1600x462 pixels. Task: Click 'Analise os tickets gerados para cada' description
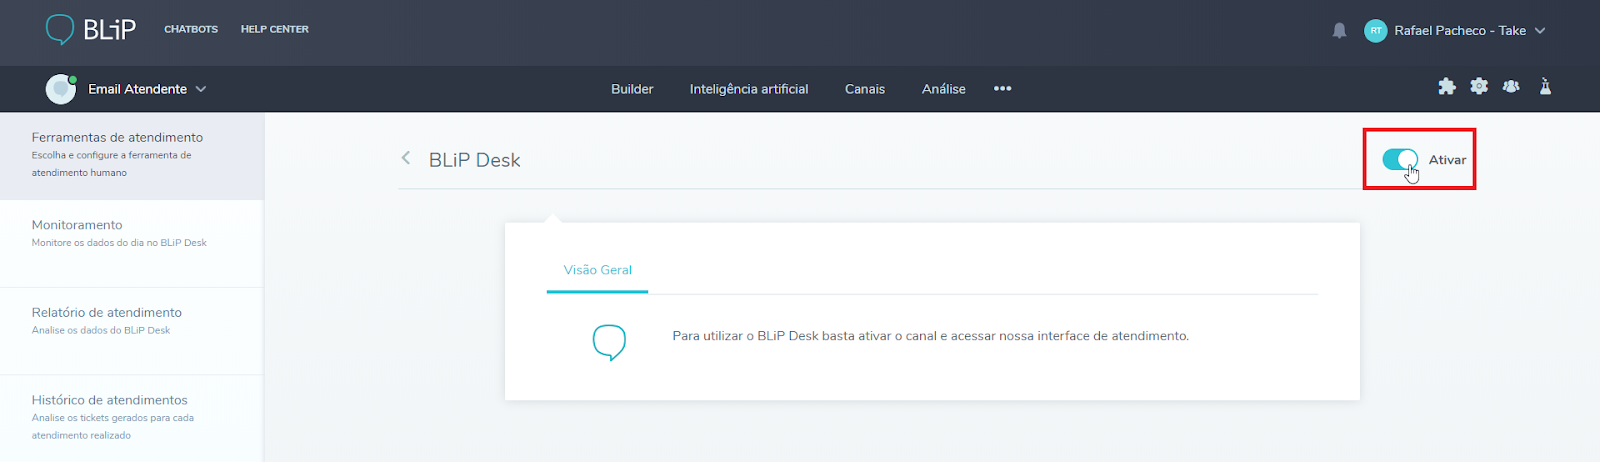click(x=113, y=418)
